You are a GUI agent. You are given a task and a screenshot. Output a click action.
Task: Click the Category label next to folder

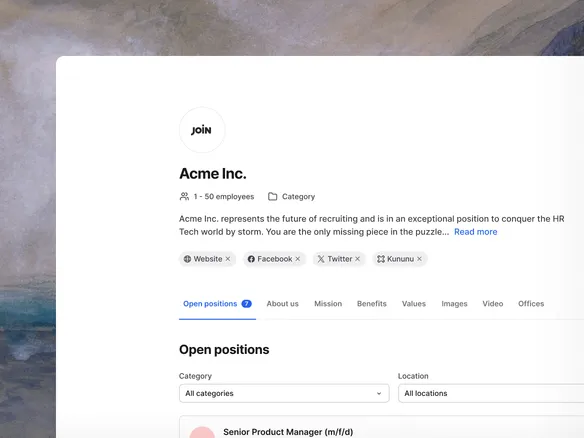tap(298, 196)
